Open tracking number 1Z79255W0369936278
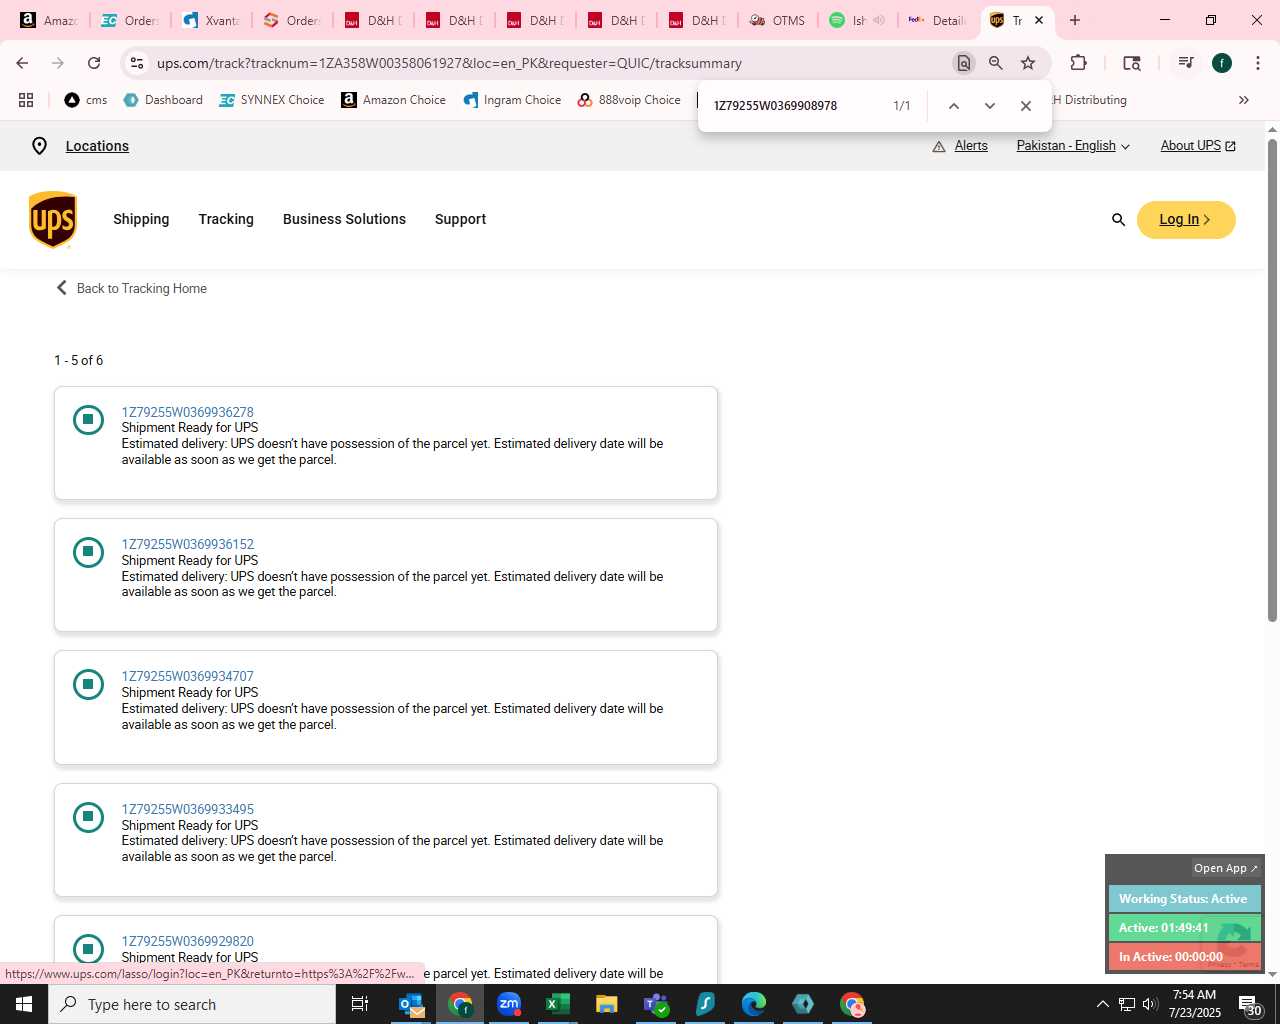1280x1024 pixels. tap(188, 412)
